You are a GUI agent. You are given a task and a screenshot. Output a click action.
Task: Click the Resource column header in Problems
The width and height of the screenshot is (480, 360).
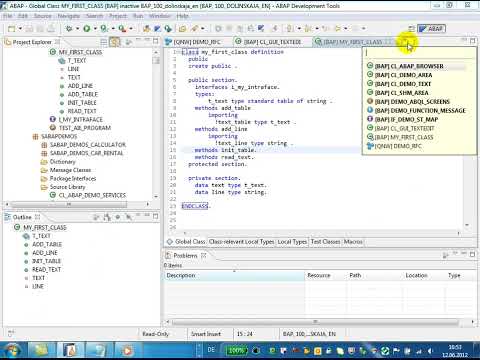(x=325, y=275)
